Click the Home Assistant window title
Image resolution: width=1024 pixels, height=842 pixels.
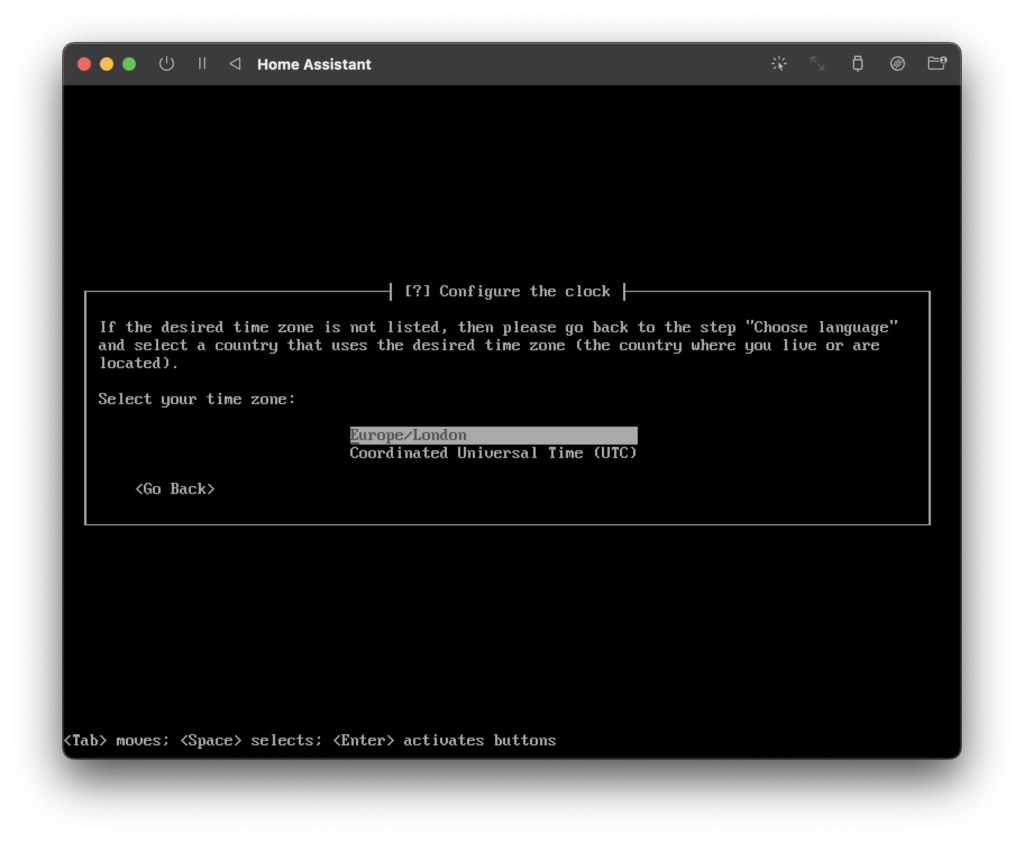tap(314, 64)
